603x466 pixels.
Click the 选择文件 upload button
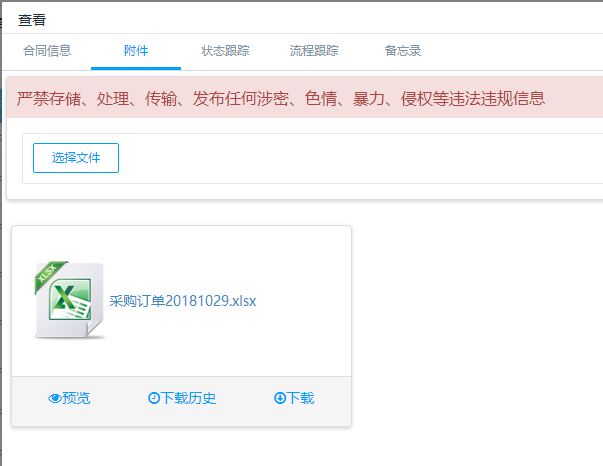click(x=76, y=158)
